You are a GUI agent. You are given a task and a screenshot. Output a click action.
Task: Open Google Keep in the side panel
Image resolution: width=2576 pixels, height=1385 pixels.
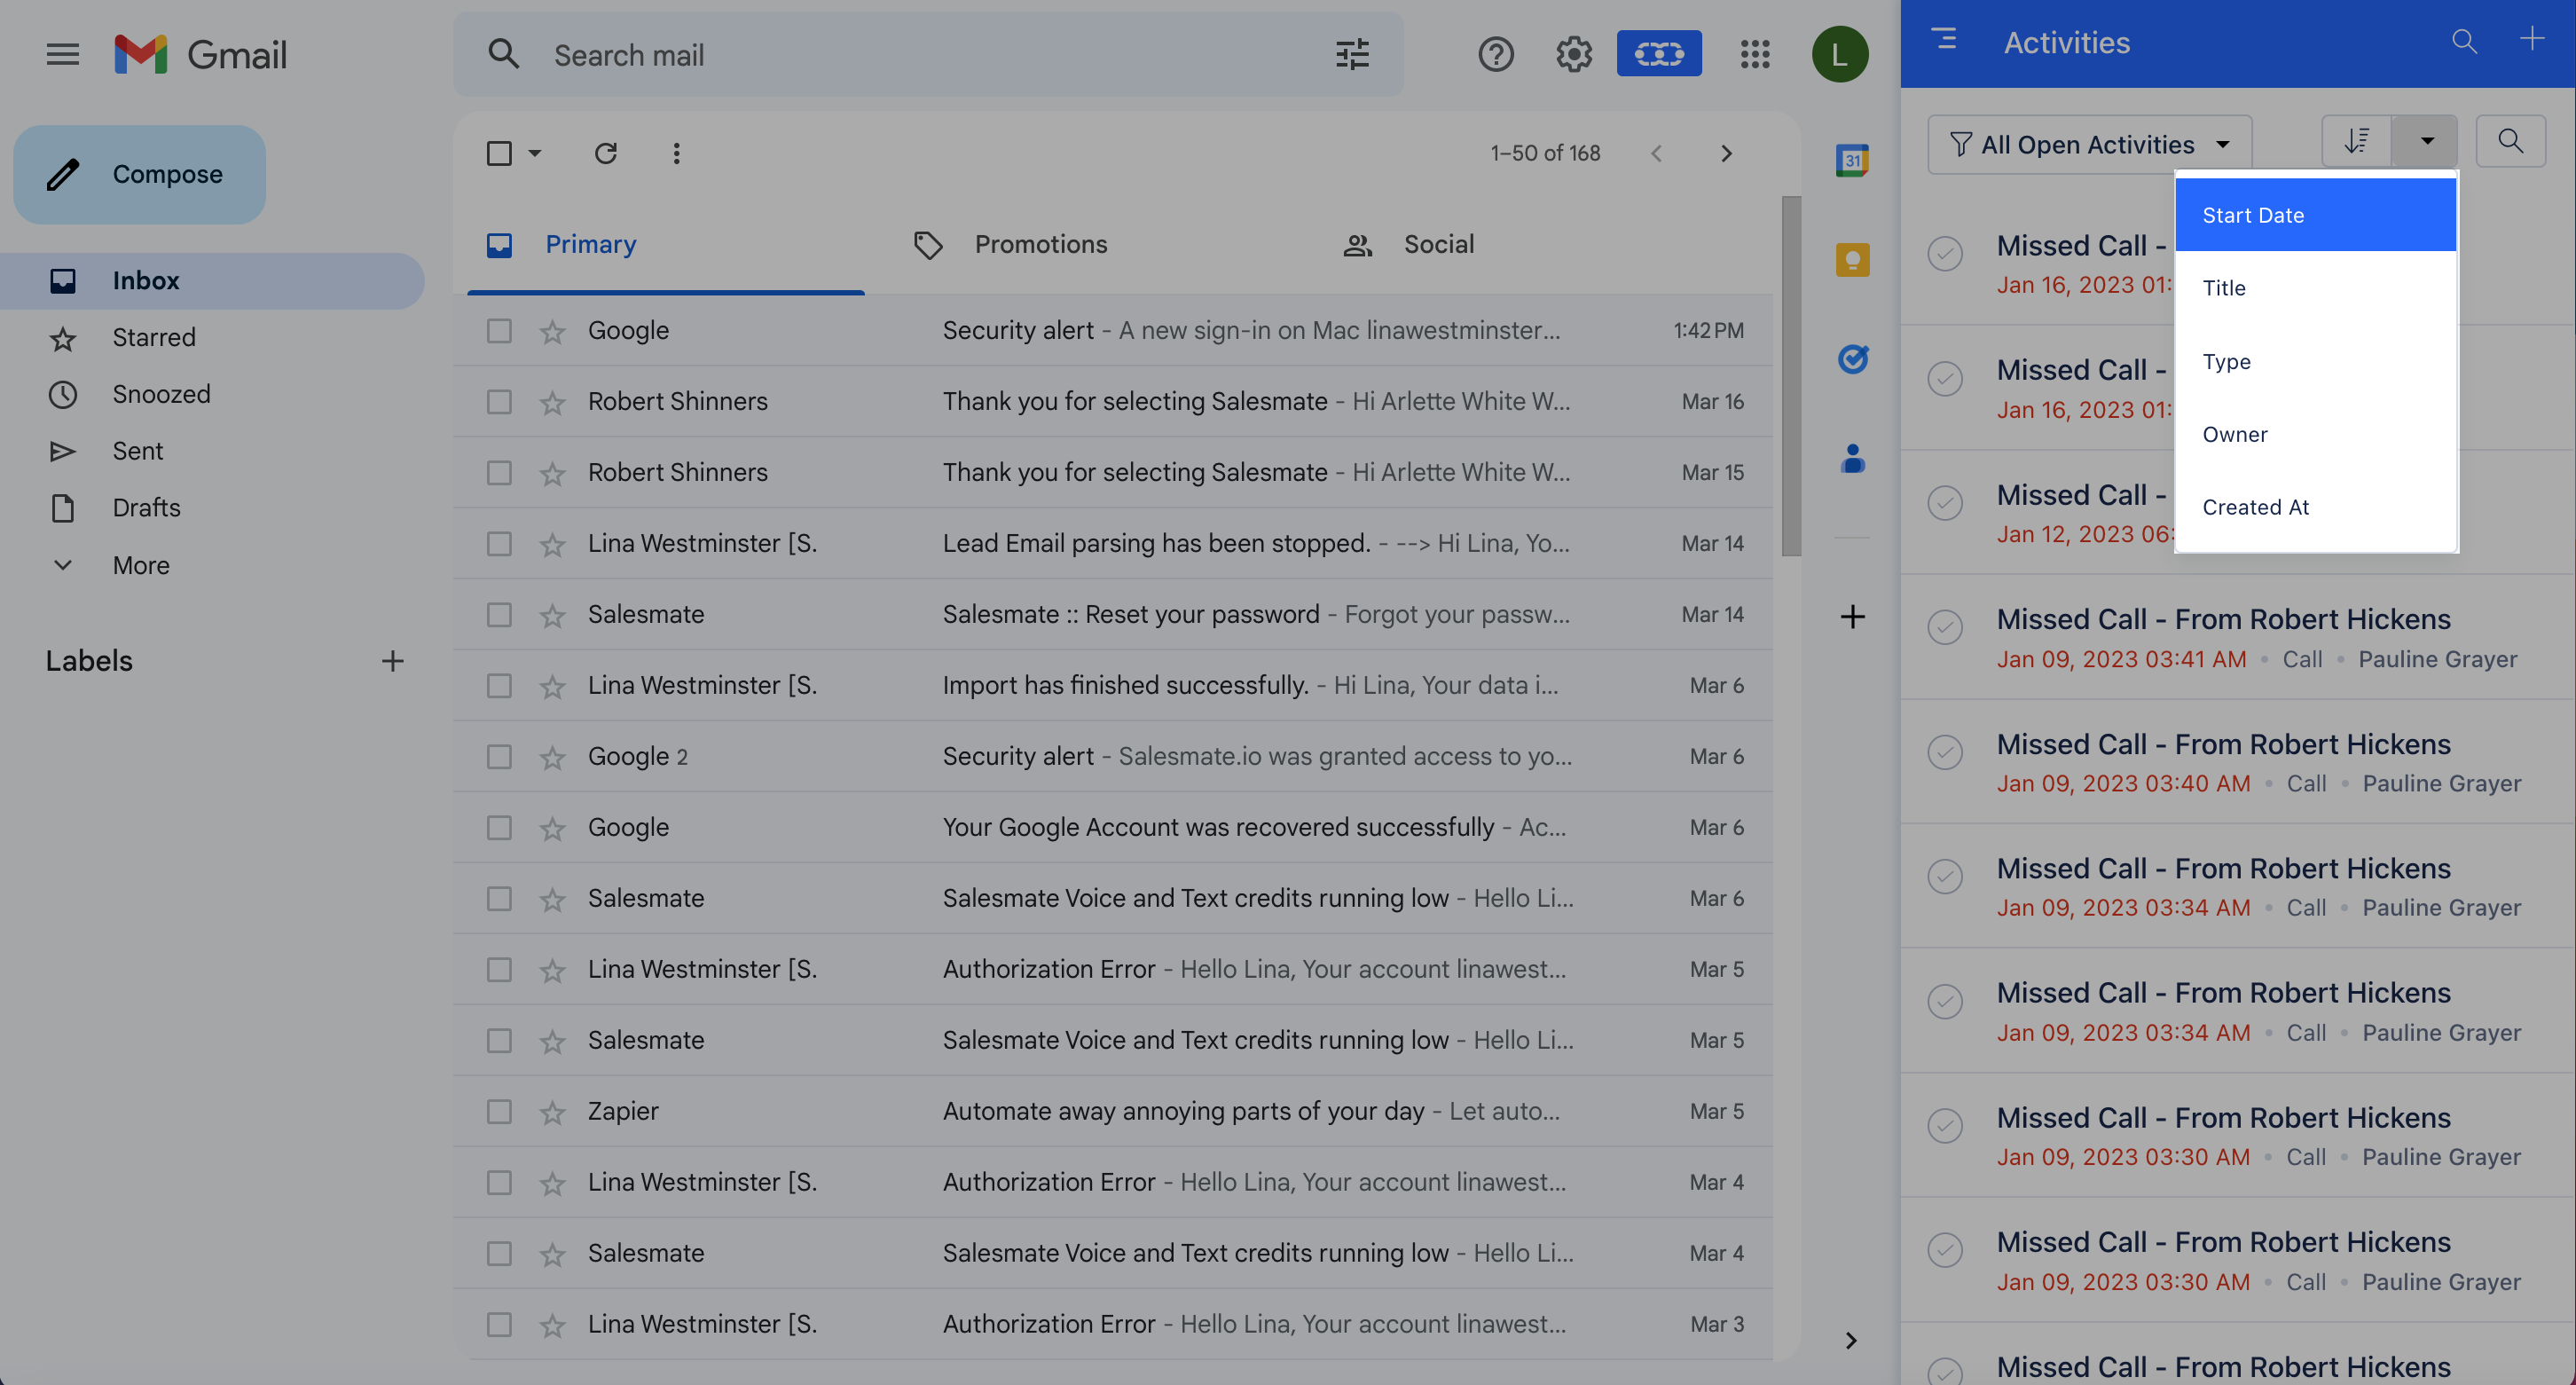1852,260
